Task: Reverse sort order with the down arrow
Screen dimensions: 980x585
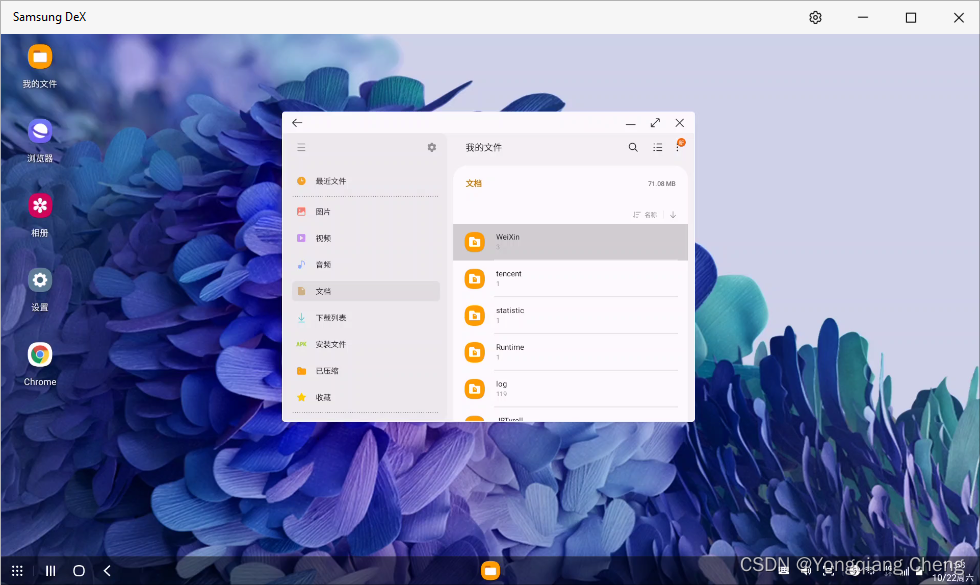Action: (673, 214)
